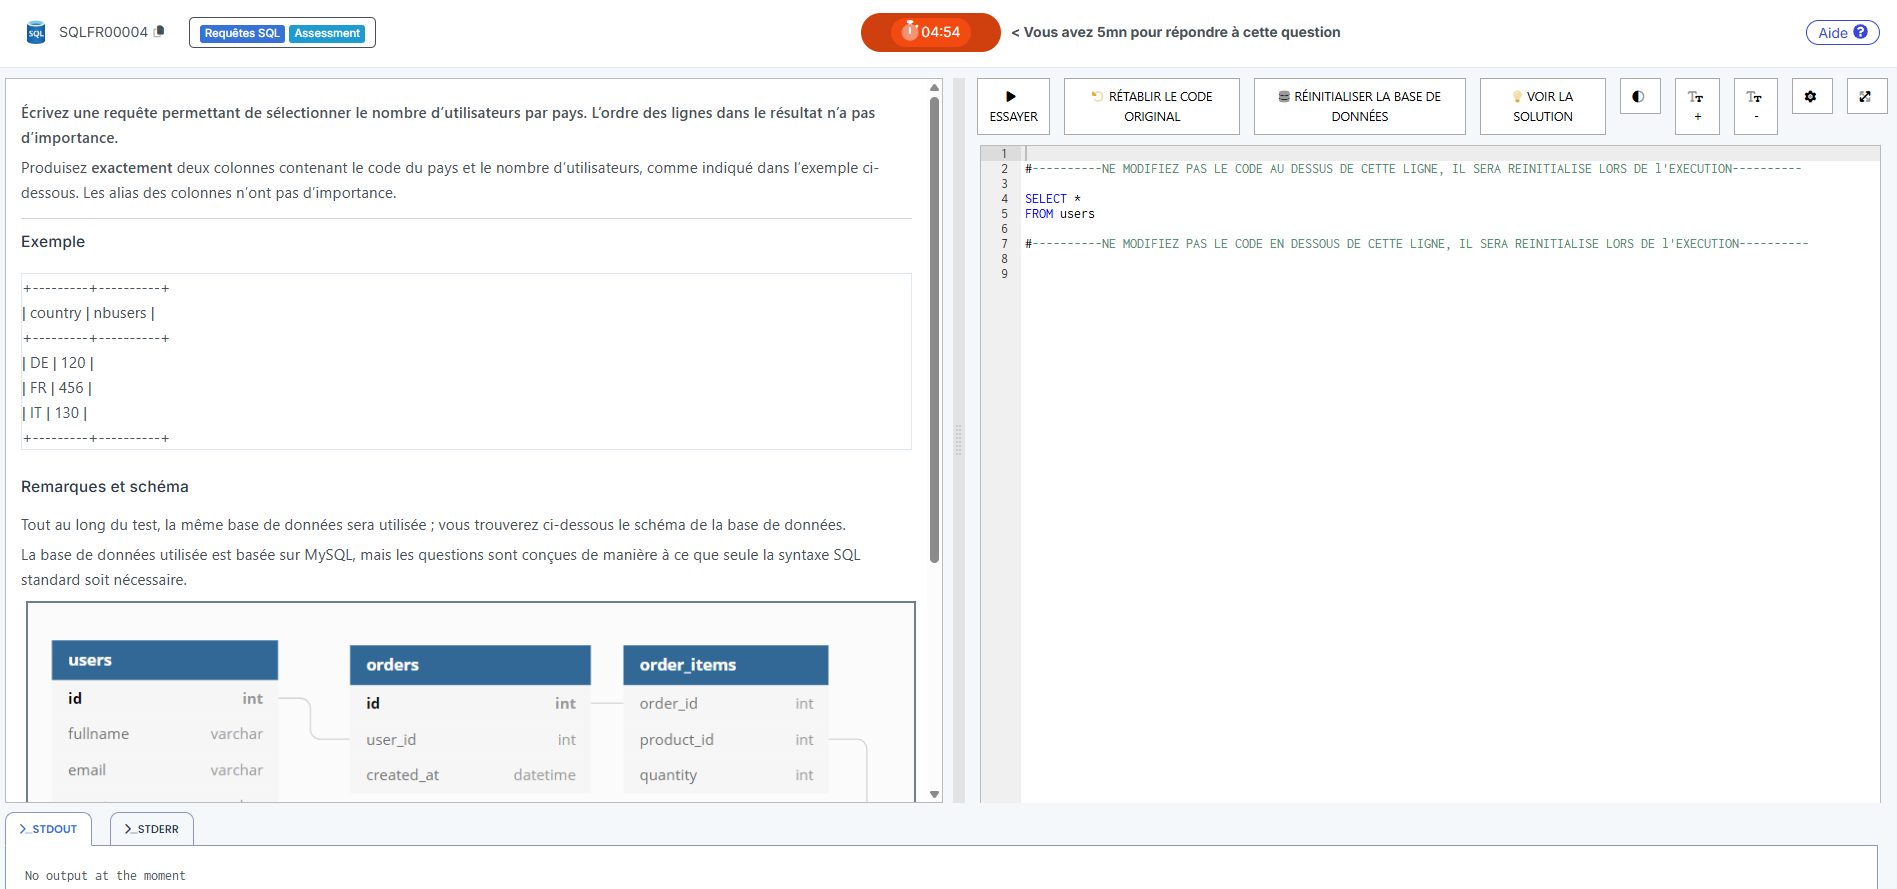
Task: Place cursor on the SELECT * line
Action: pyautogui.click(x=1052, y=199)
